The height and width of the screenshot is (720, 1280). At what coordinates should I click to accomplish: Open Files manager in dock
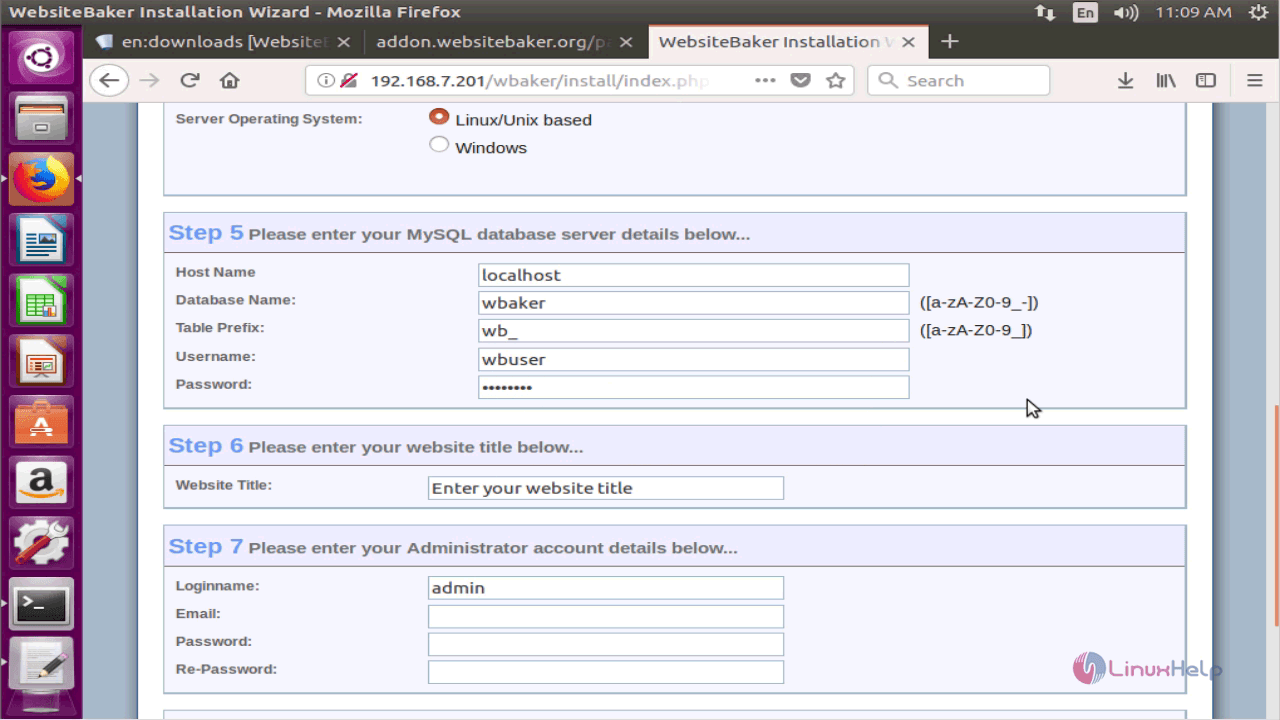point(41,119)
